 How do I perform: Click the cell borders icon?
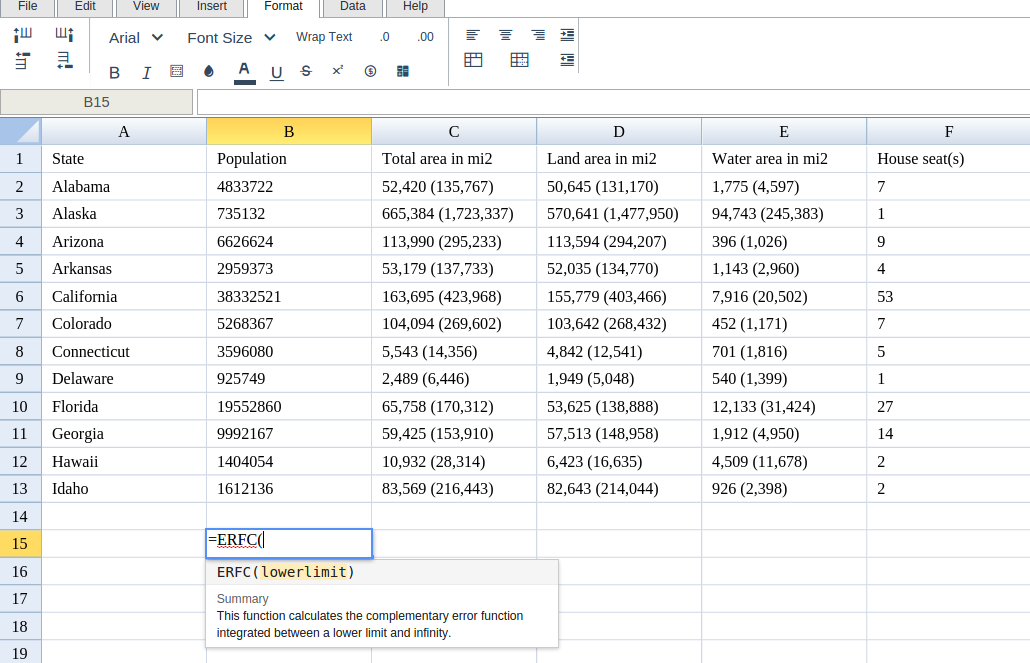point(177,71)
